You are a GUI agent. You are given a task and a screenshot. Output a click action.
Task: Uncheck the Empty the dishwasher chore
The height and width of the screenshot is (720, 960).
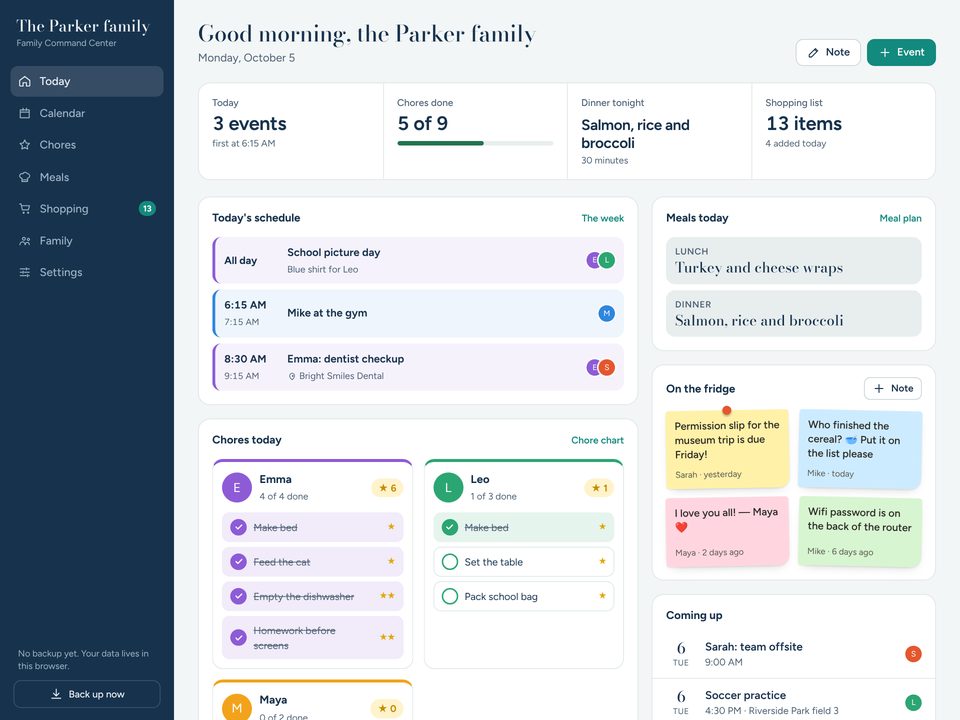(x=239, y=596)
